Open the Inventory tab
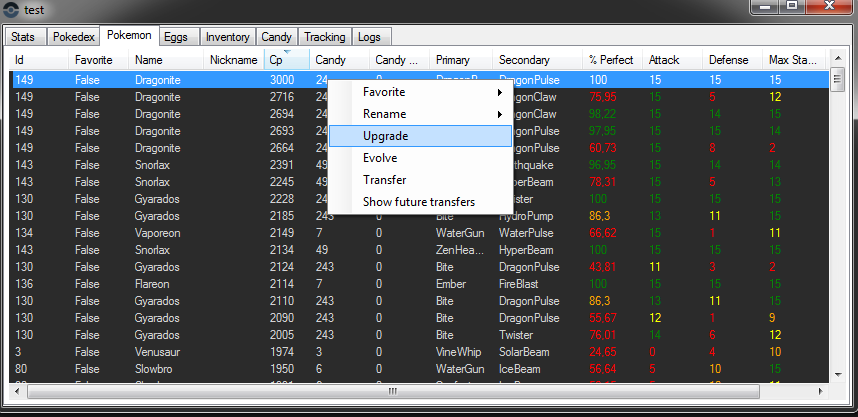858x417 pixels. click(x=228, y=37)
